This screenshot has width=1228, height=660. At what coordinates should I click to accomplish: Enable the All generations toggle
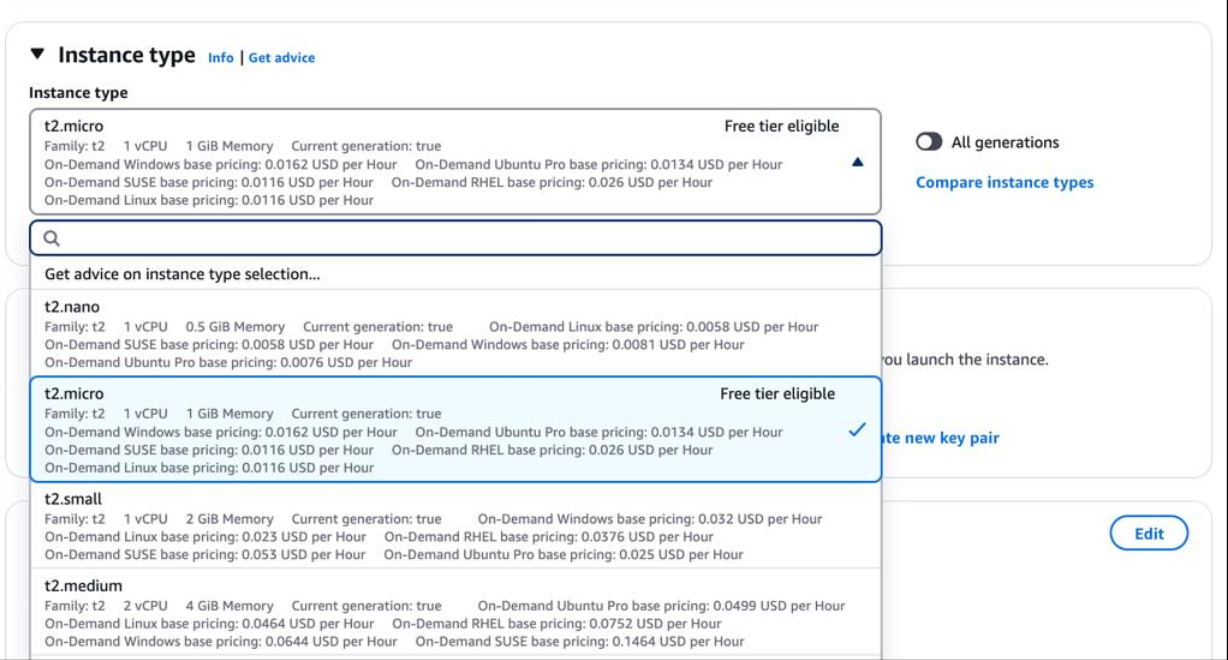pyautogui.click(x=929, y=142)
